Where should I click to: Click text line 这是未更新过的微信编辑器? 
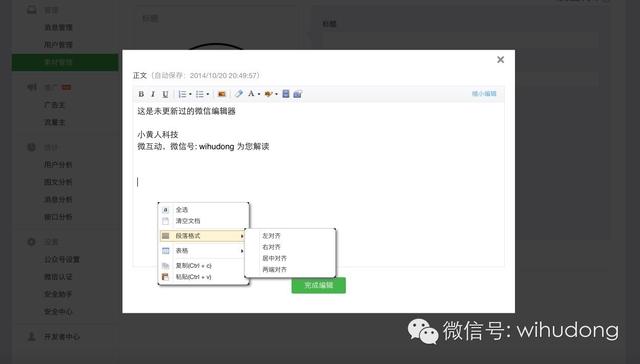tap(187, 111)
